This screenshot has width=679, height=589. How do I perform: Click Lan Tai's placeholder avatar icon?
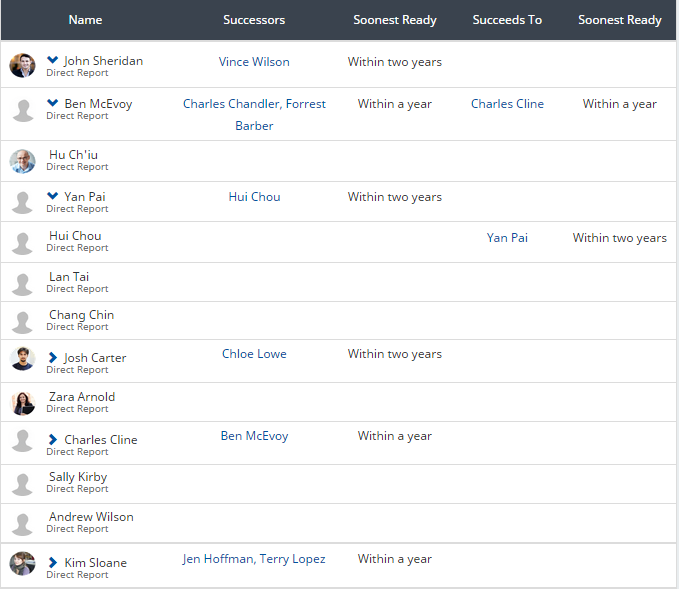click(x=22, y=283)
